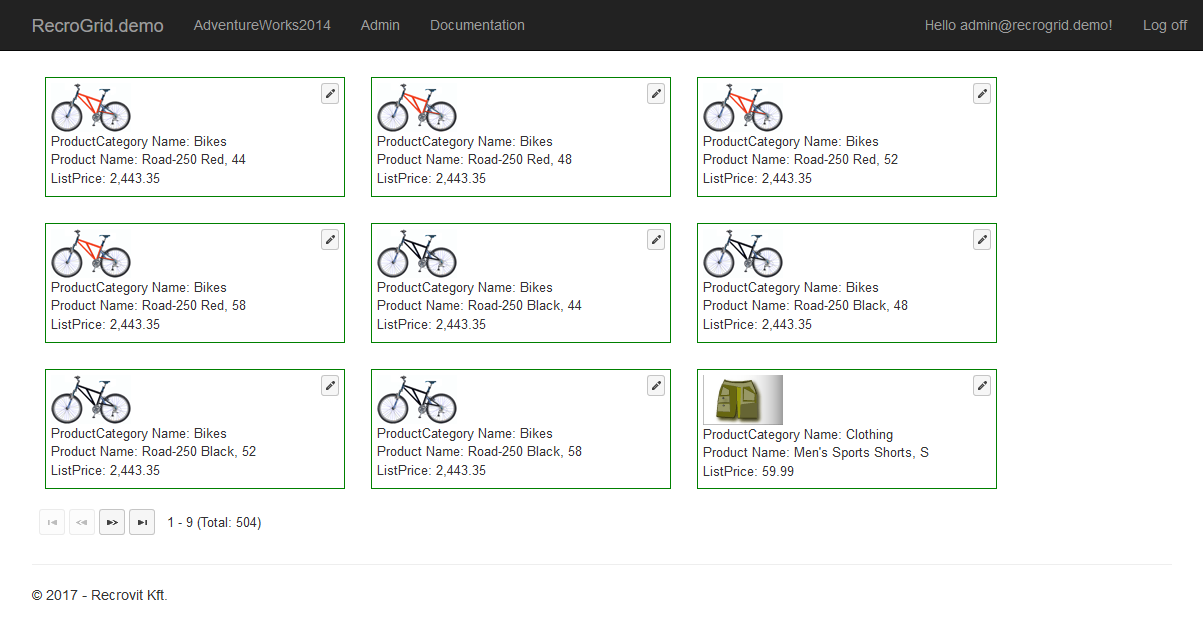Open the Documentation page
The width and height of the screenshot is (1203, 634).
[x=477, y=25]
